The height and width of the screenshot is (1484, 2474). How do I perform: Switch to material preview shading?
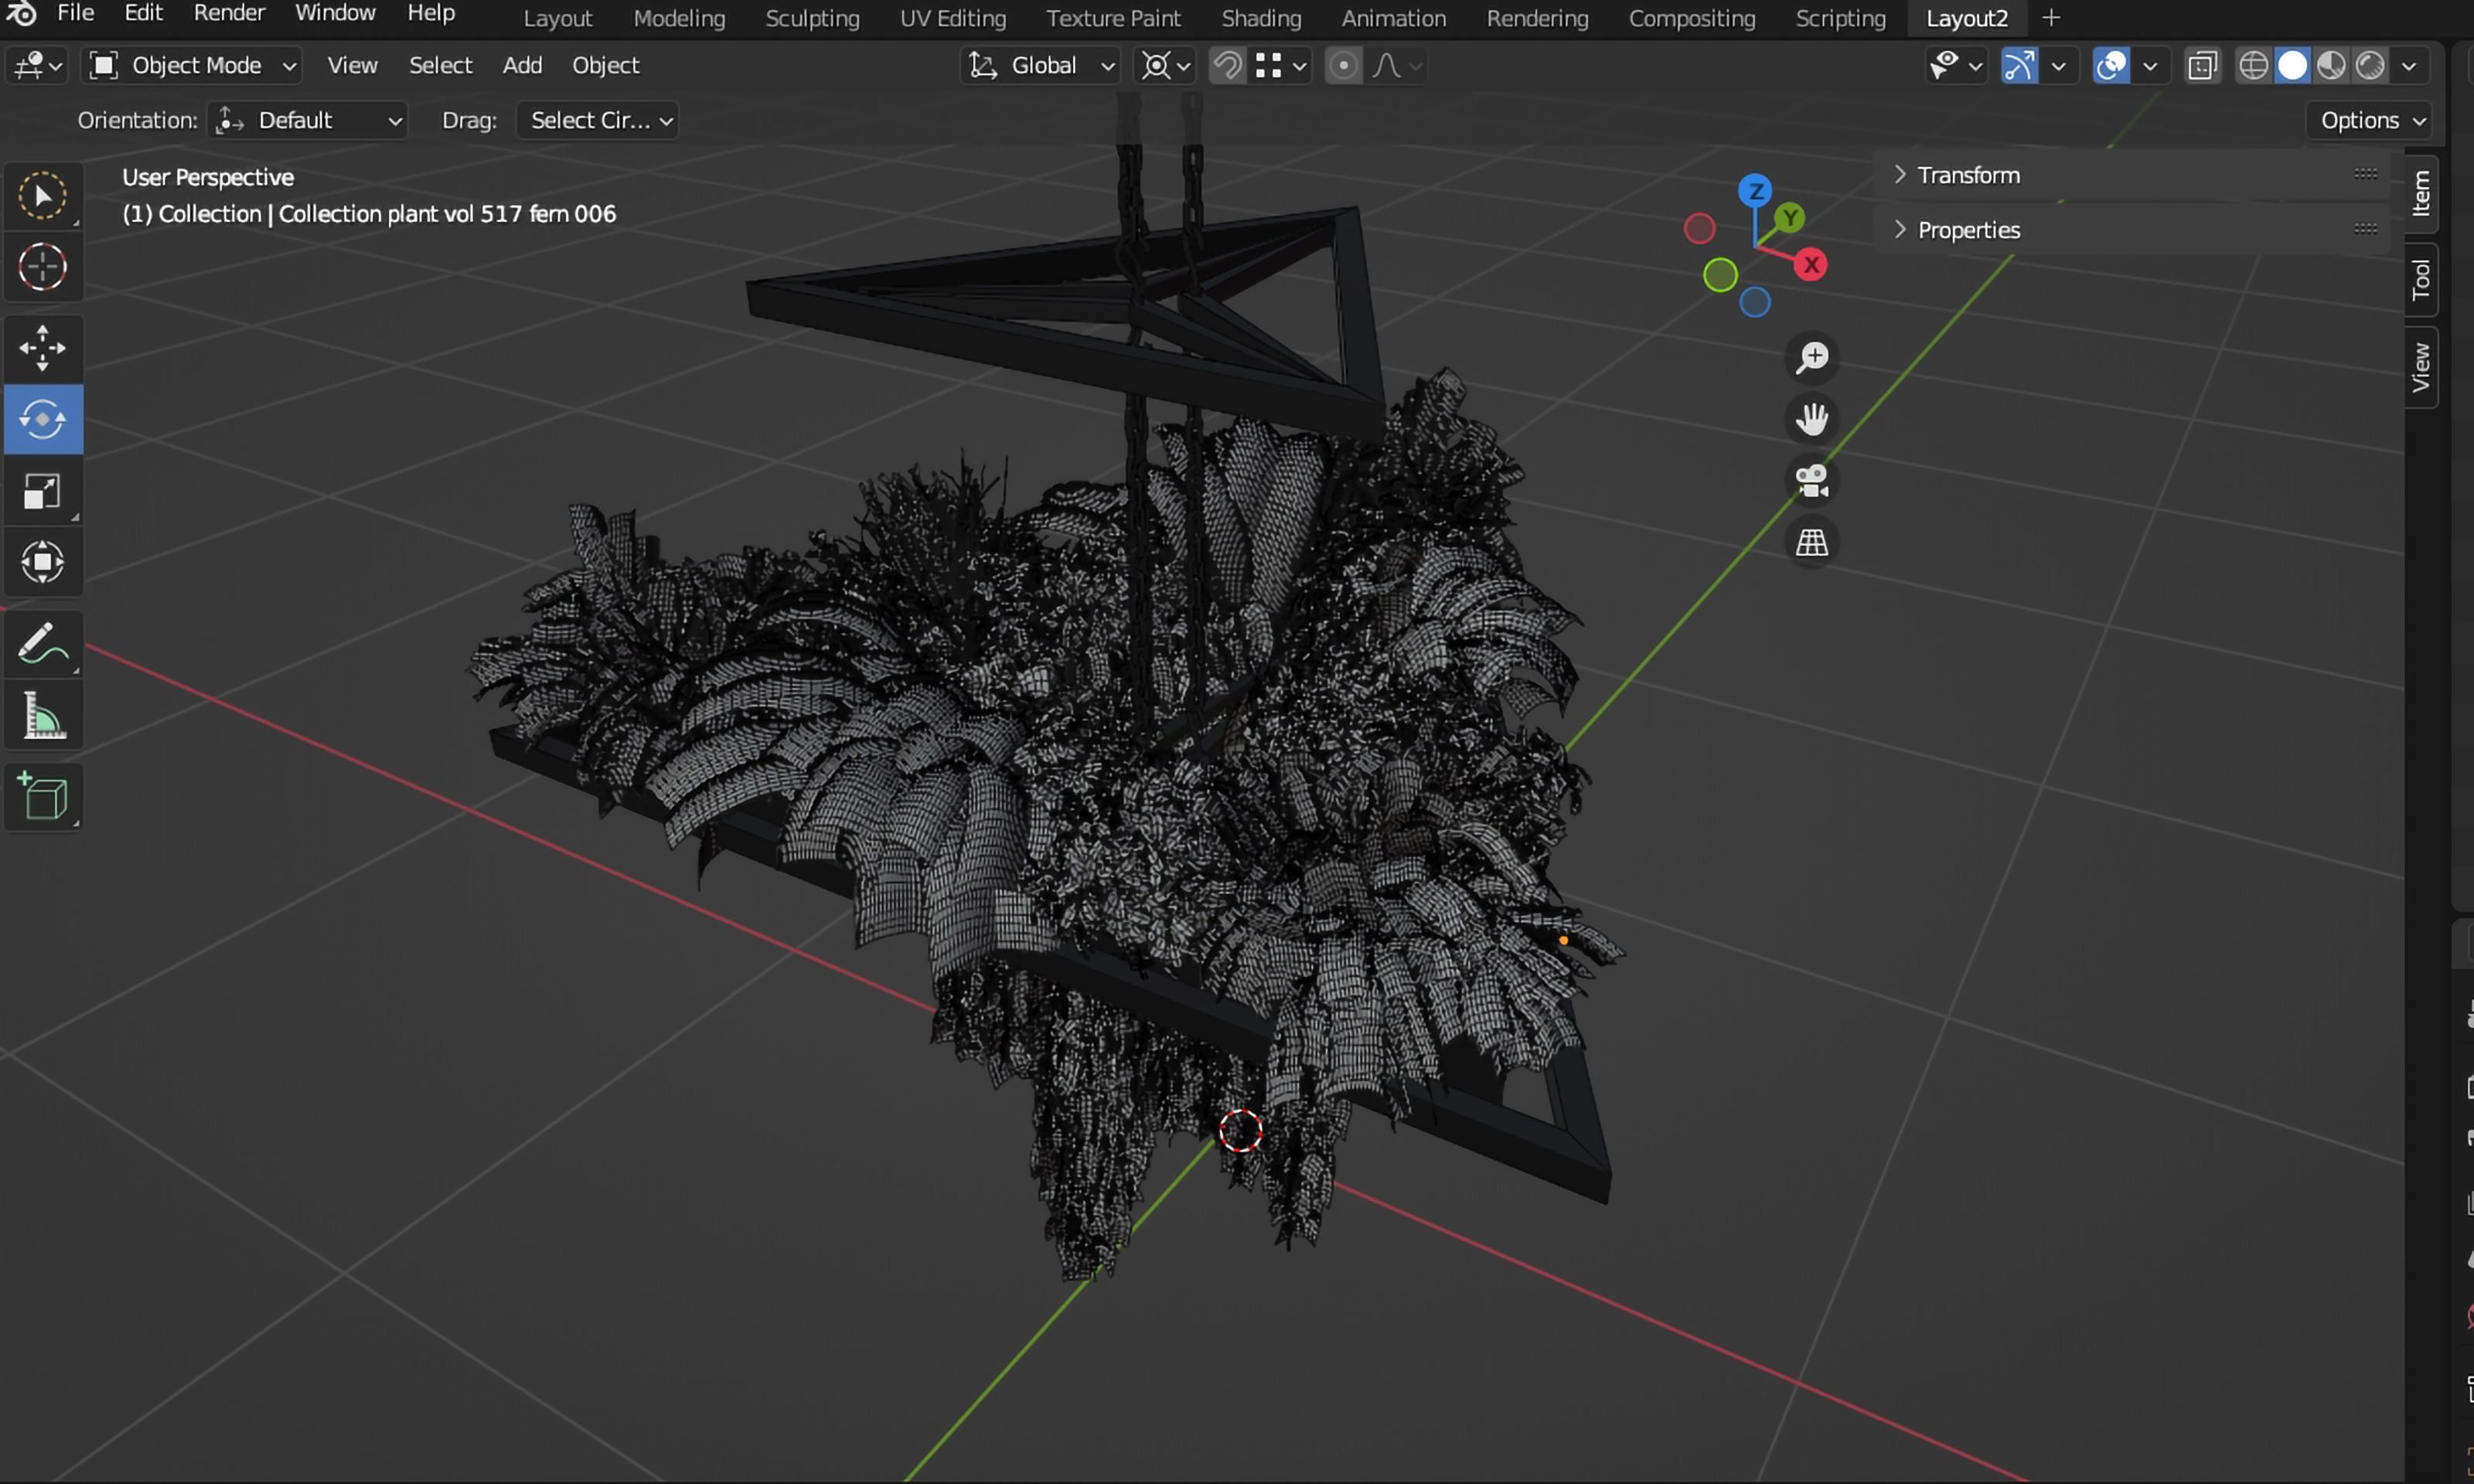click(2331, 66)
